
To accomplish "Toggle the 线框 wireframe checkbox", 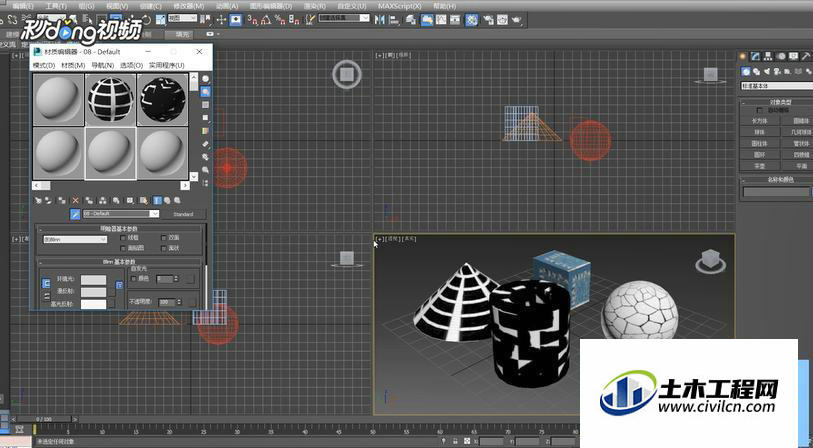I will 123,237.
